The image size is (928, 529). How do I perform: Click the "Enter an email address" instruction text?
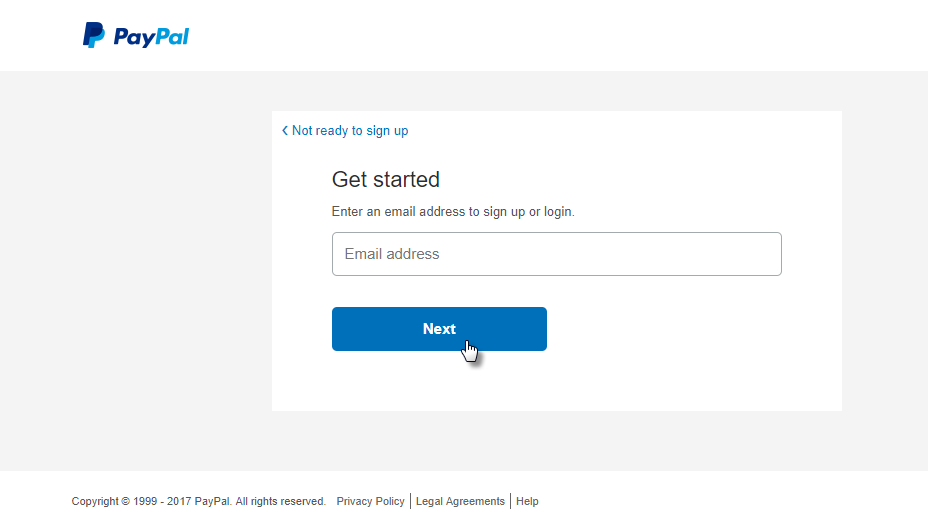point(453,212)
